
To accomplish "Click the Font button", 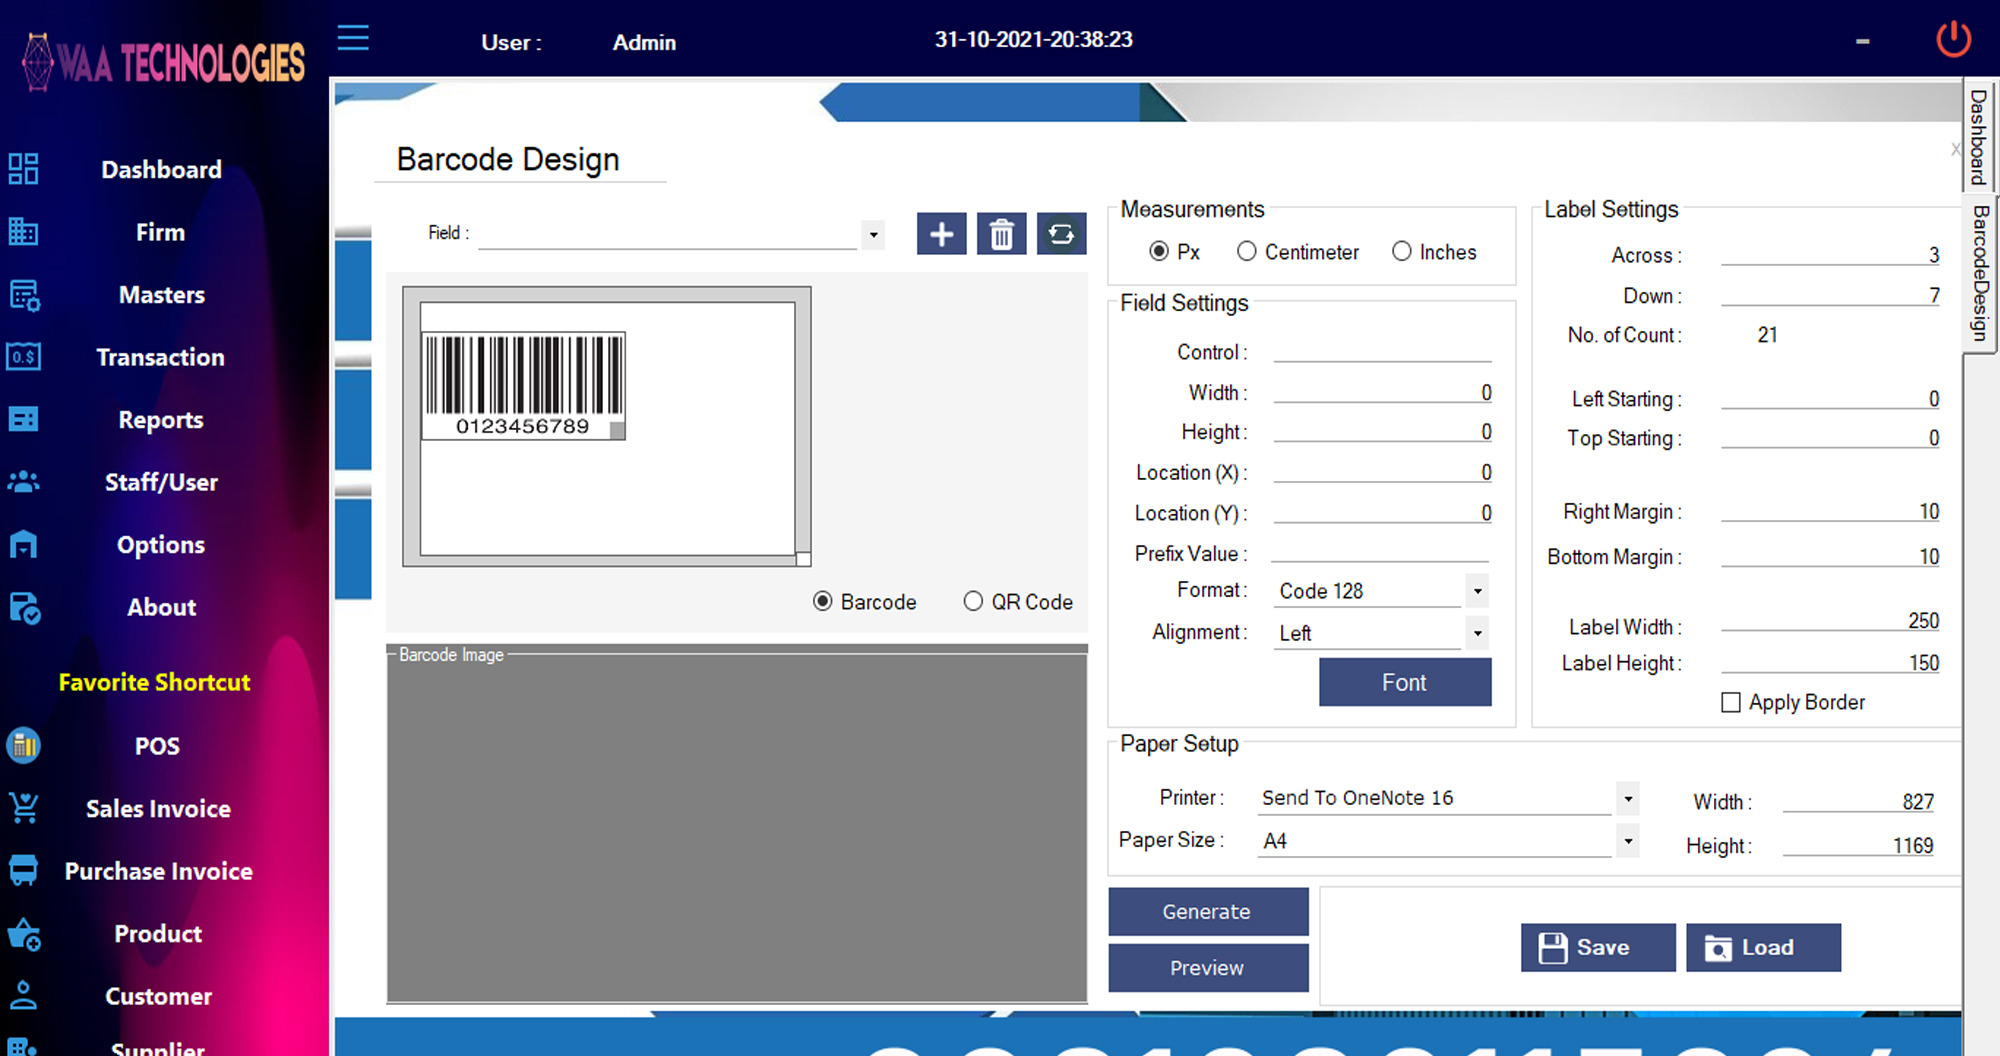I will tap(1405, 682).
